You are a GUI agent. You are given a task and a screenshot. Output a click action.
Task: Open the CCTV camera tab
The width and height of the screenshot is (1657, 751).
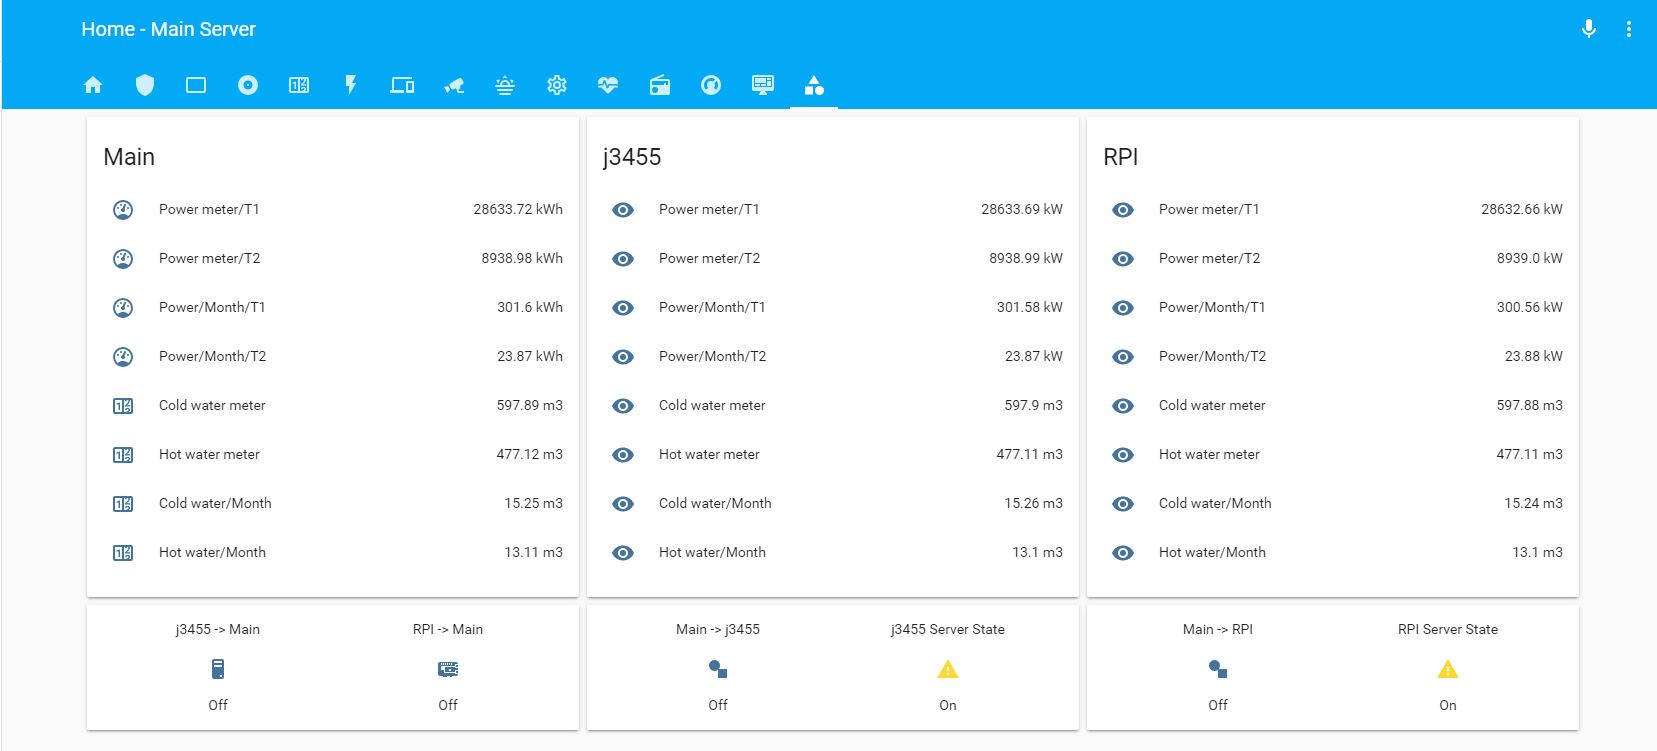(x=454, y=85)
